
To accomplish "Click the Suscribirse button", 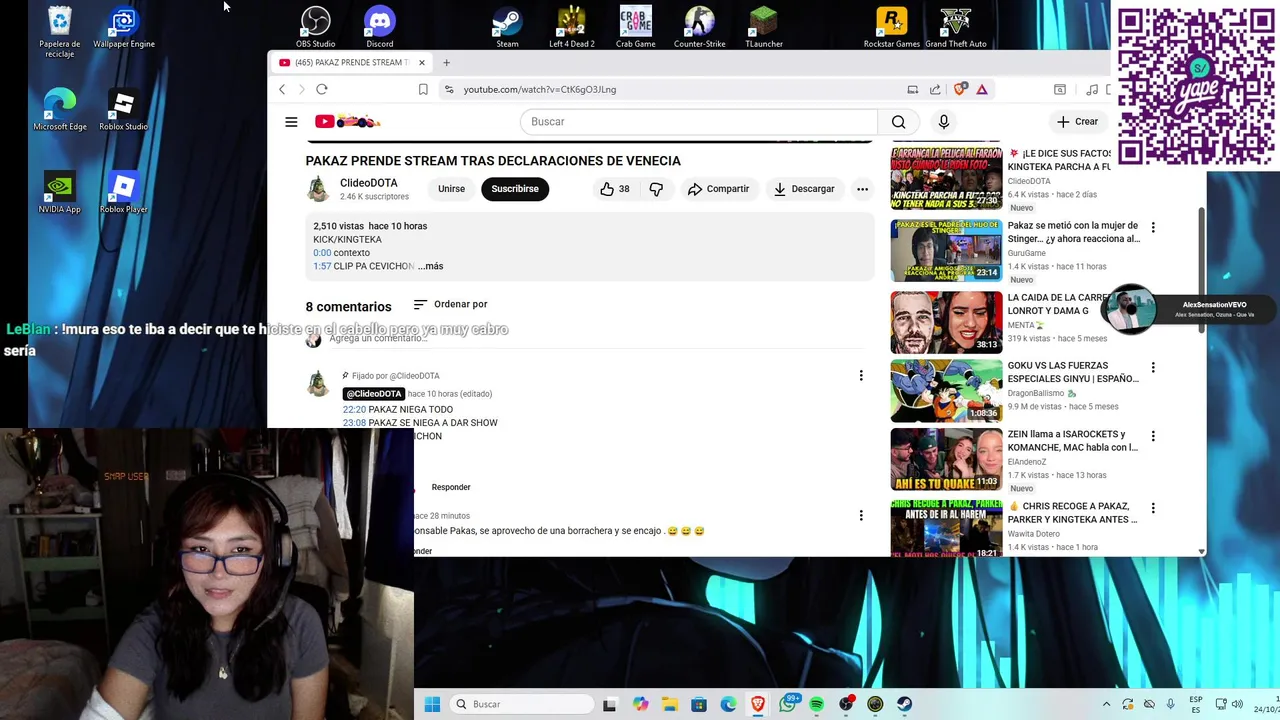I will [515, 189].
